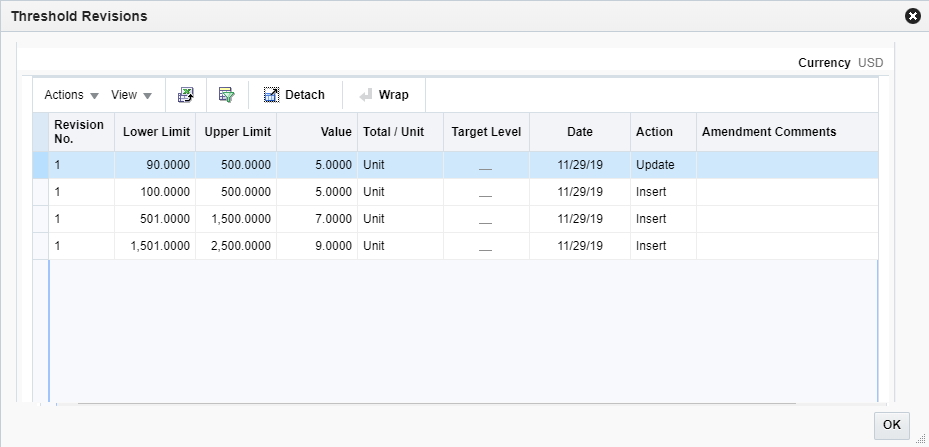Click the 9.0000 value cell

pos(317,245)
